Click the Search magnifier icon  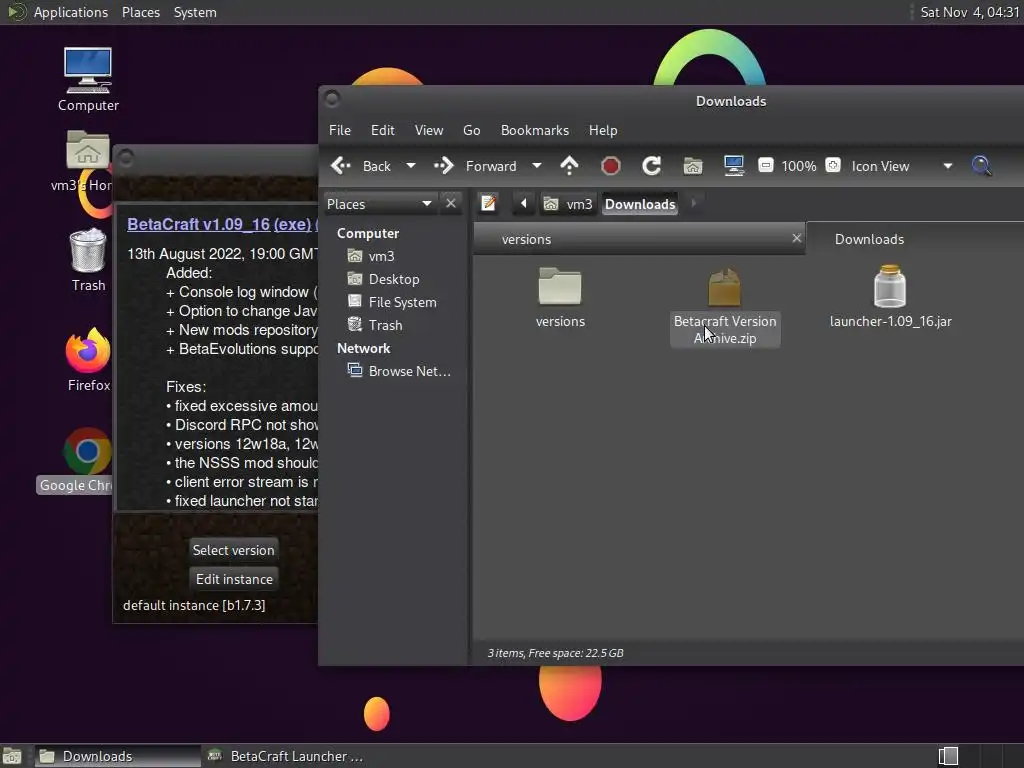click(x=981, y=166)
